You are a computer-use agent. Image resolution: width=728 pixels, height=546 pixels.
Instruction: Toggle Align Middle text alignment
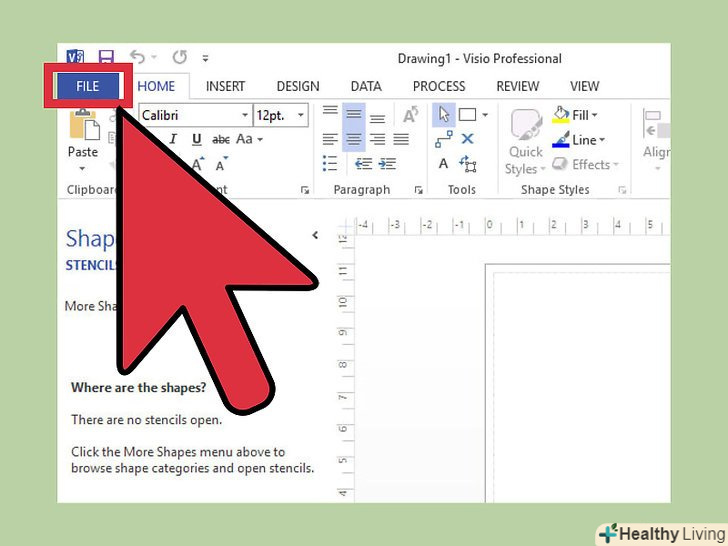coord(354,114)
